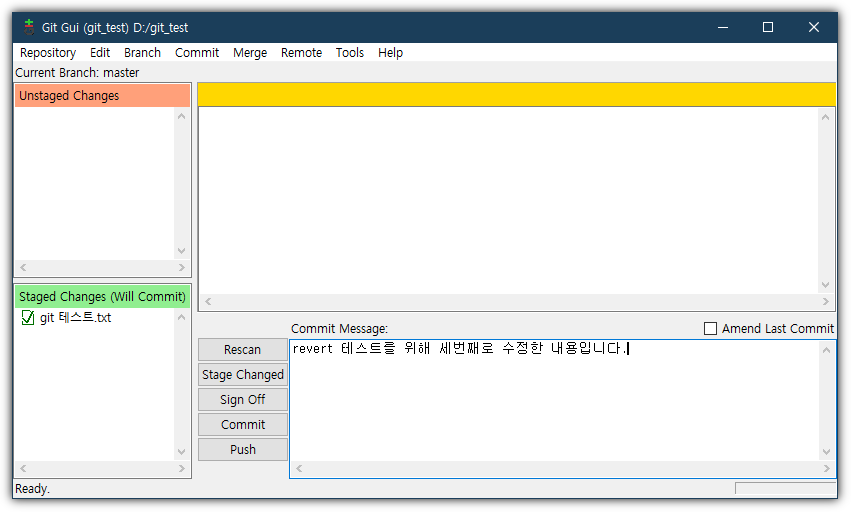
Task: Click left arrow of Unstaged Changes horizontal scrollbar
Action: (x=23, y=267)
